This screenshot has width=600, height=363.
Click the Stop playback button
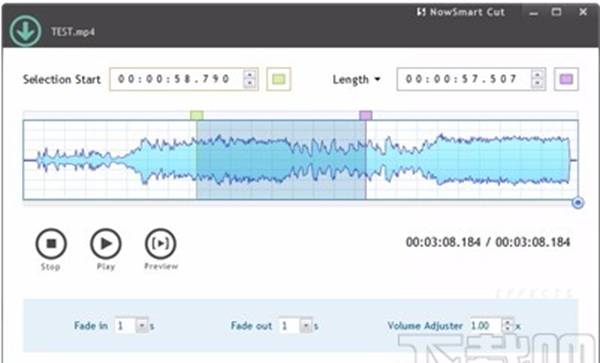51,244
